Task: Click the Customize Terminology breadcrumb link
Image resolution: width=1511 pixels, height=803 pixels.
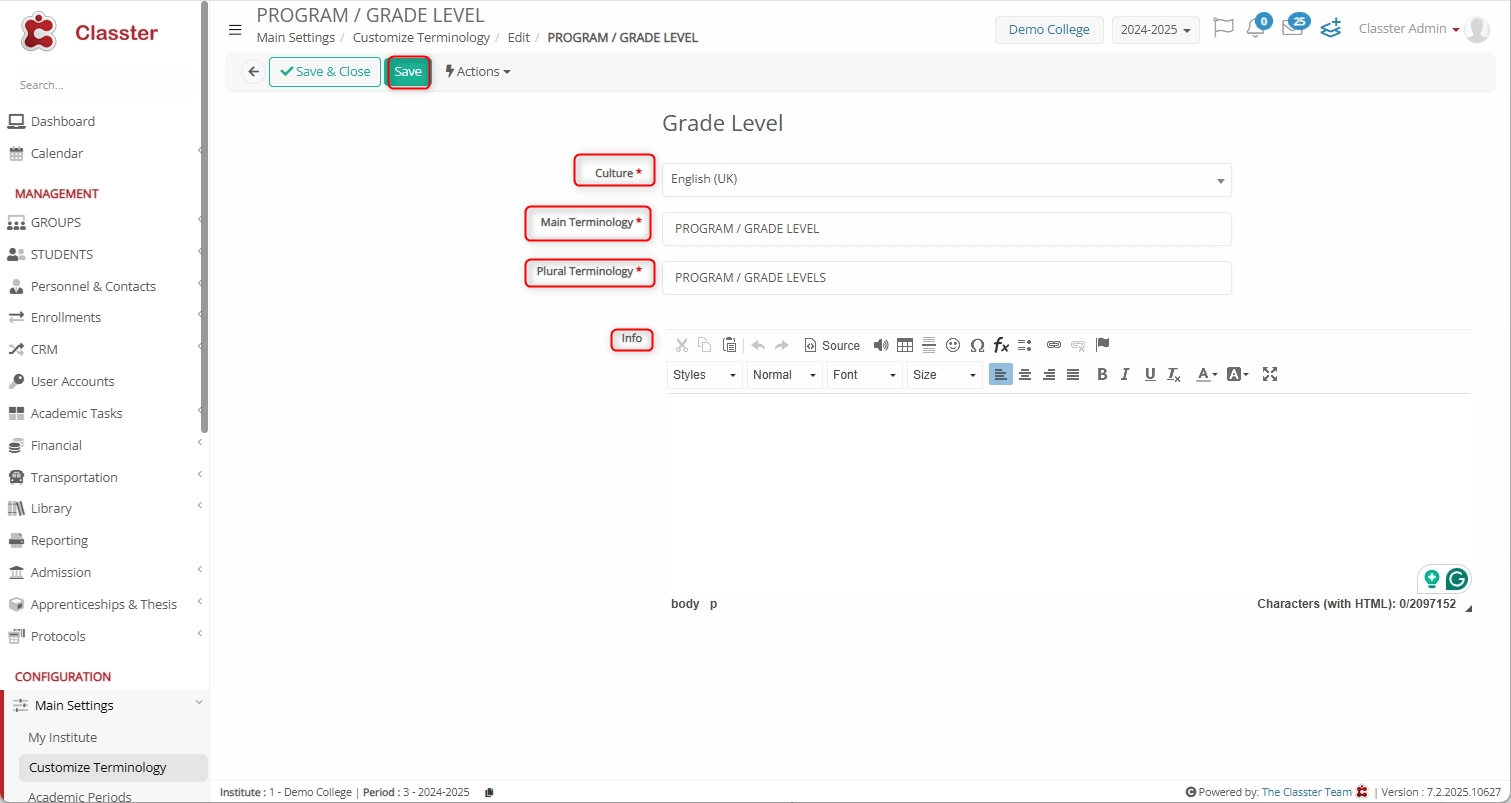Action: [x=421, y=38]
